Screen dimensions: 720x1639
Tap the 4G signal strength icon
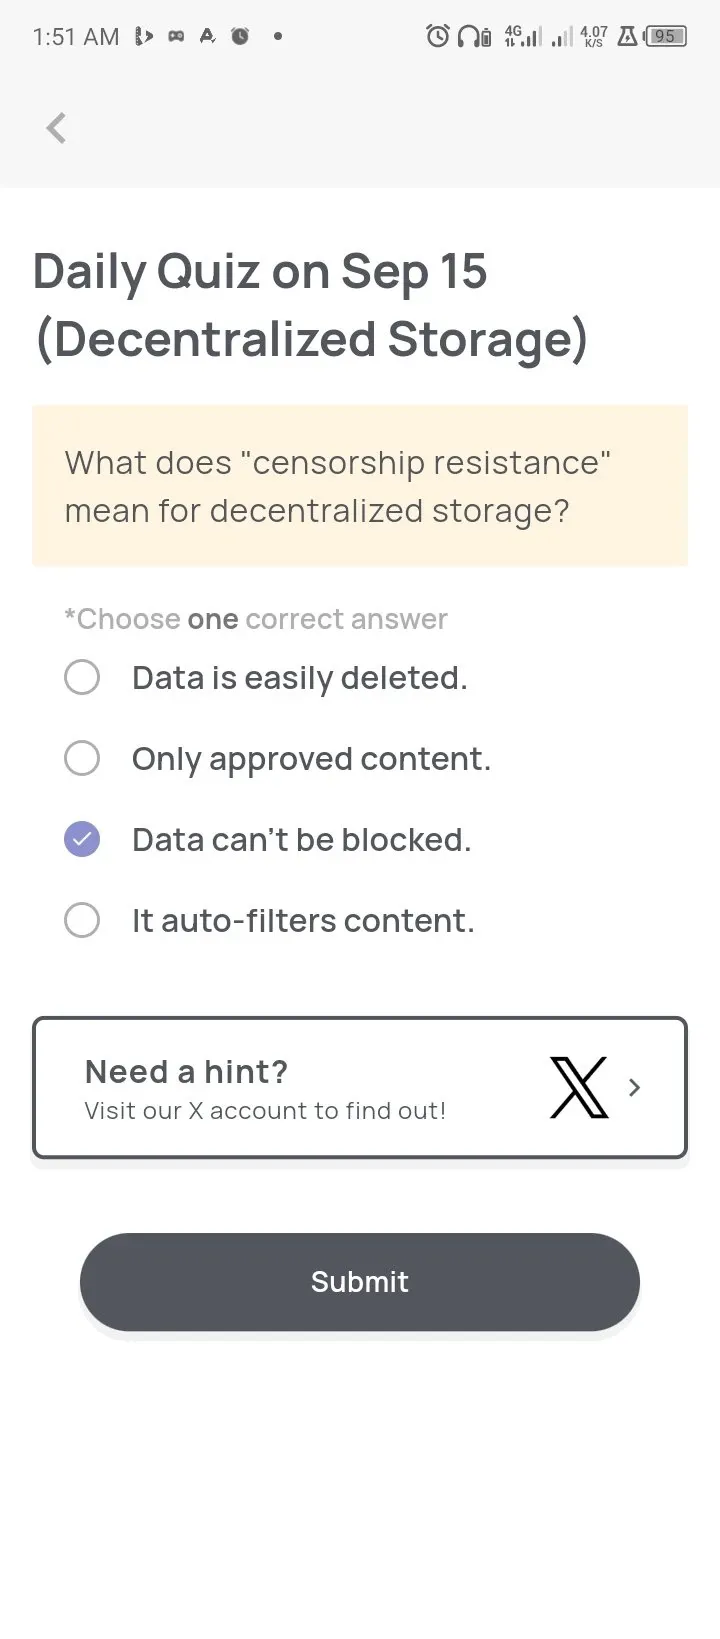point(523,37)
